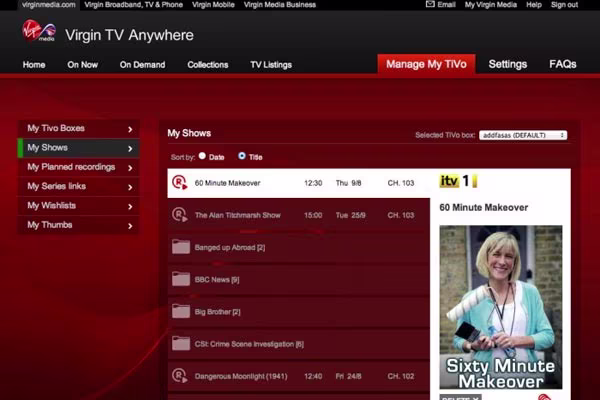600x400 pixels.
Task: Click the virginmedia.com link
Action: [x=49, y=5]
